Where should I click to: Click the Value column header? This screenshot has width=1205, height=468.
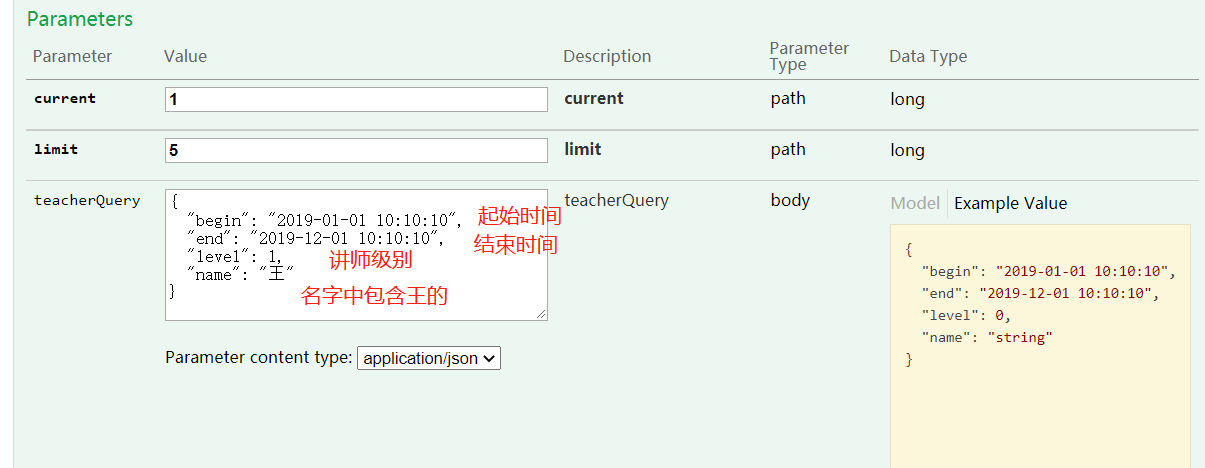185,56
